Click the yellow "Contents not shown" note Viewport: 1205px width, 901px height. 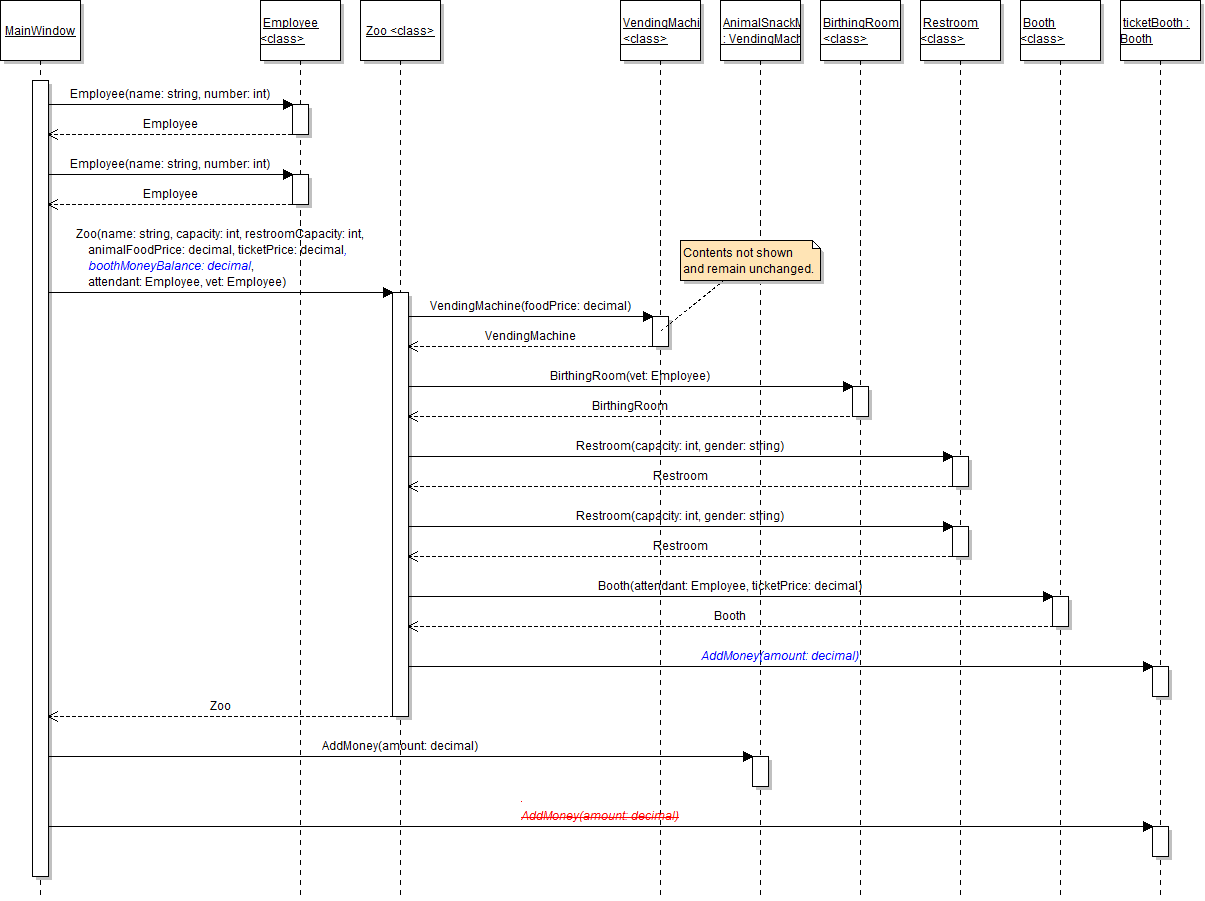(x=749, y=262)
